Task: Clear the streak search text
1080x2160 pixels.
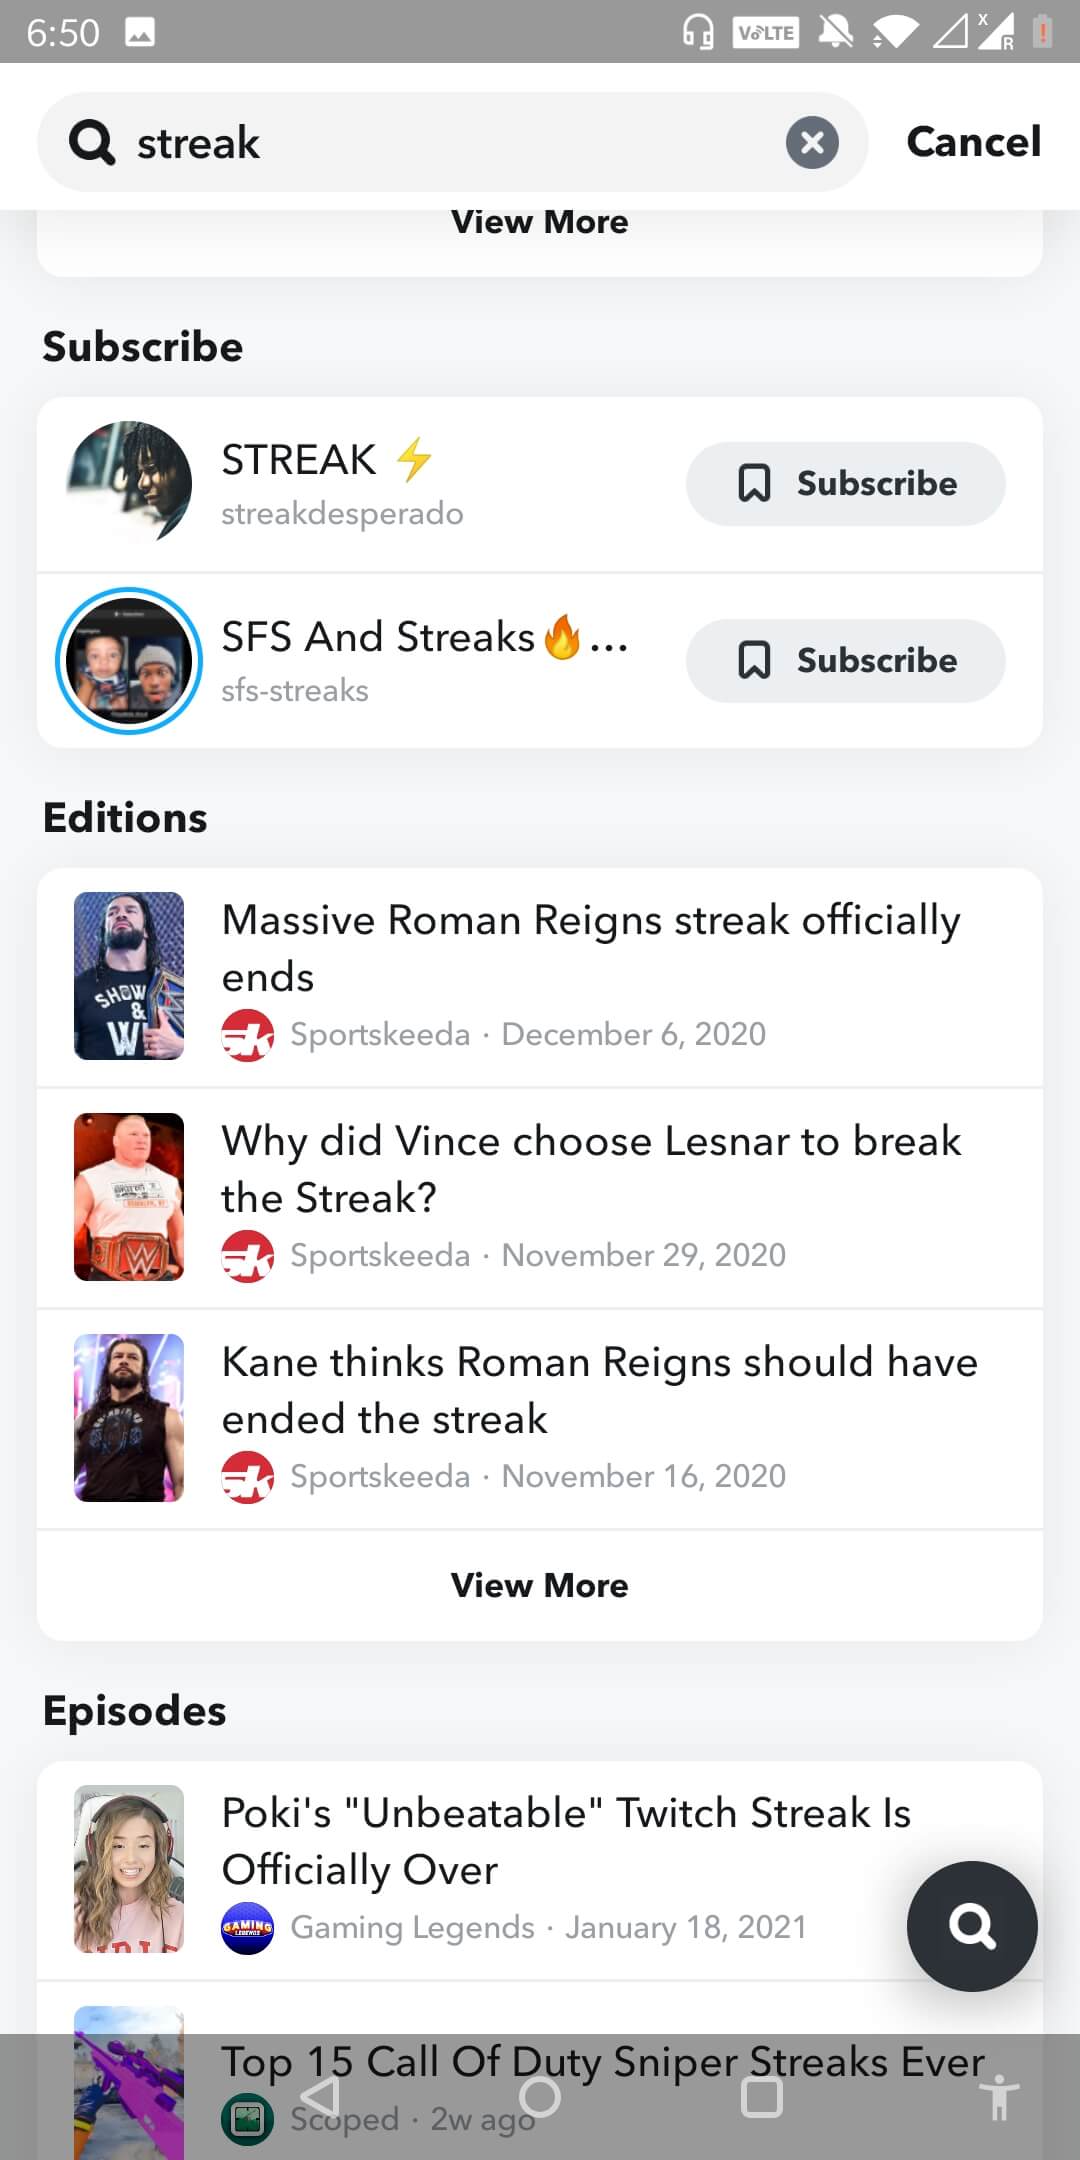Action: click(812, 142)
